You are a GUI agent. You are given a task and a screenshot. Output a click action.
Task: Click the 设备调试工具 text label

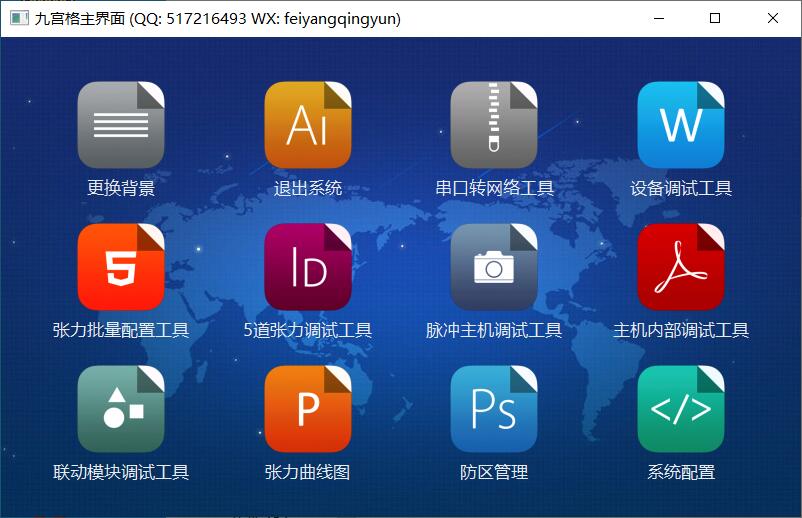pyautogui.click(x=681, y=188)
